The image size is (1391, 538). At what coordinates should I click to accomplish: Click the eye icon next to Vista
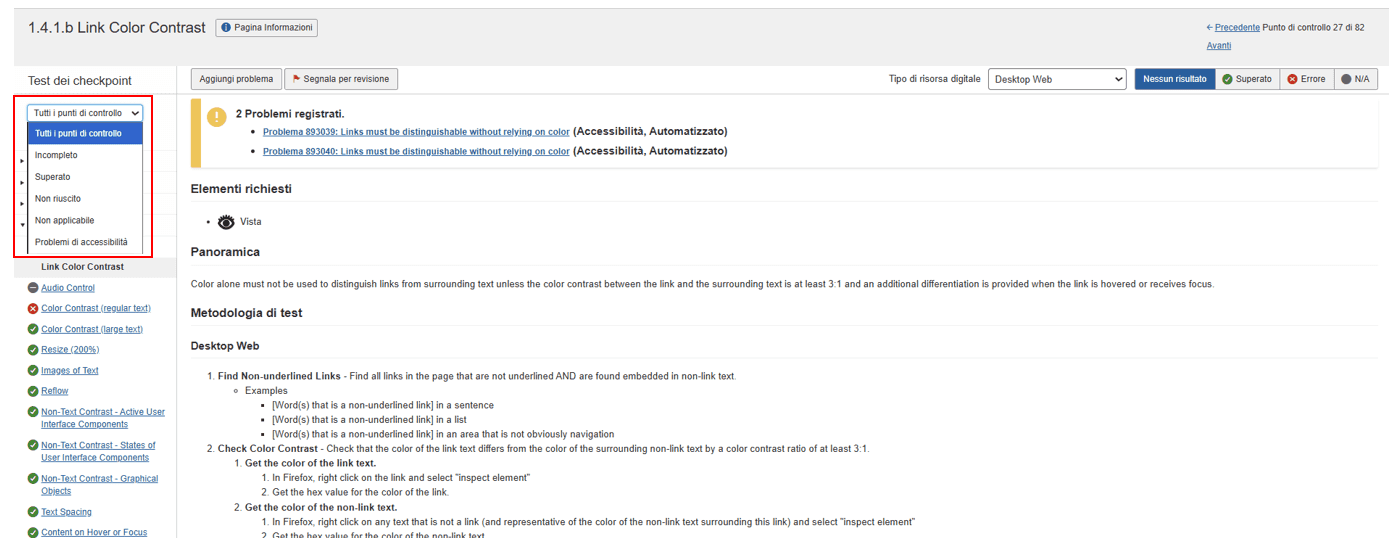[x=227, y=222]
